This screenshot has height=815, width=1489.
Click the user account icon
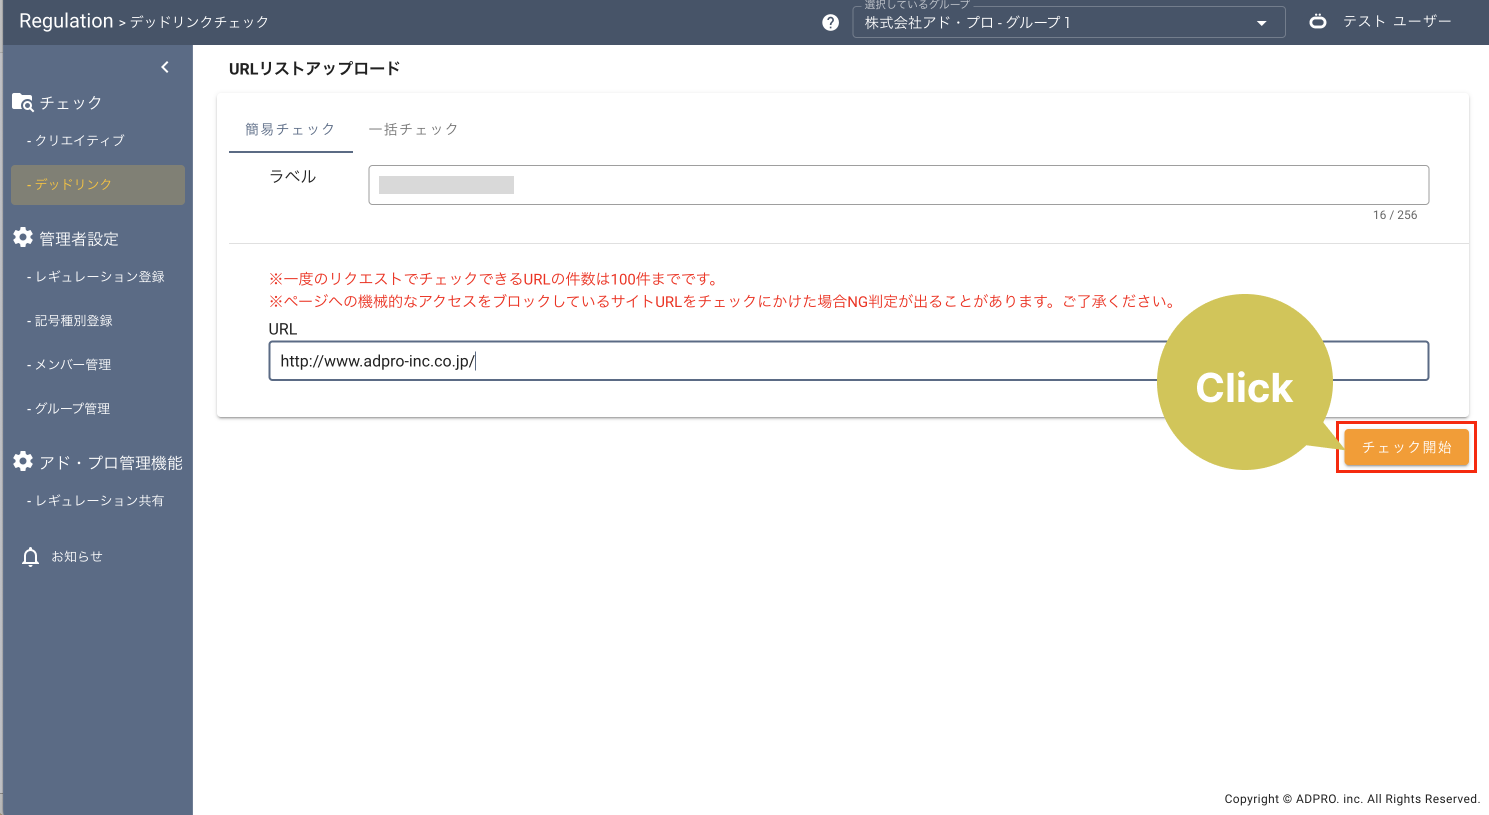(1318, 21)
